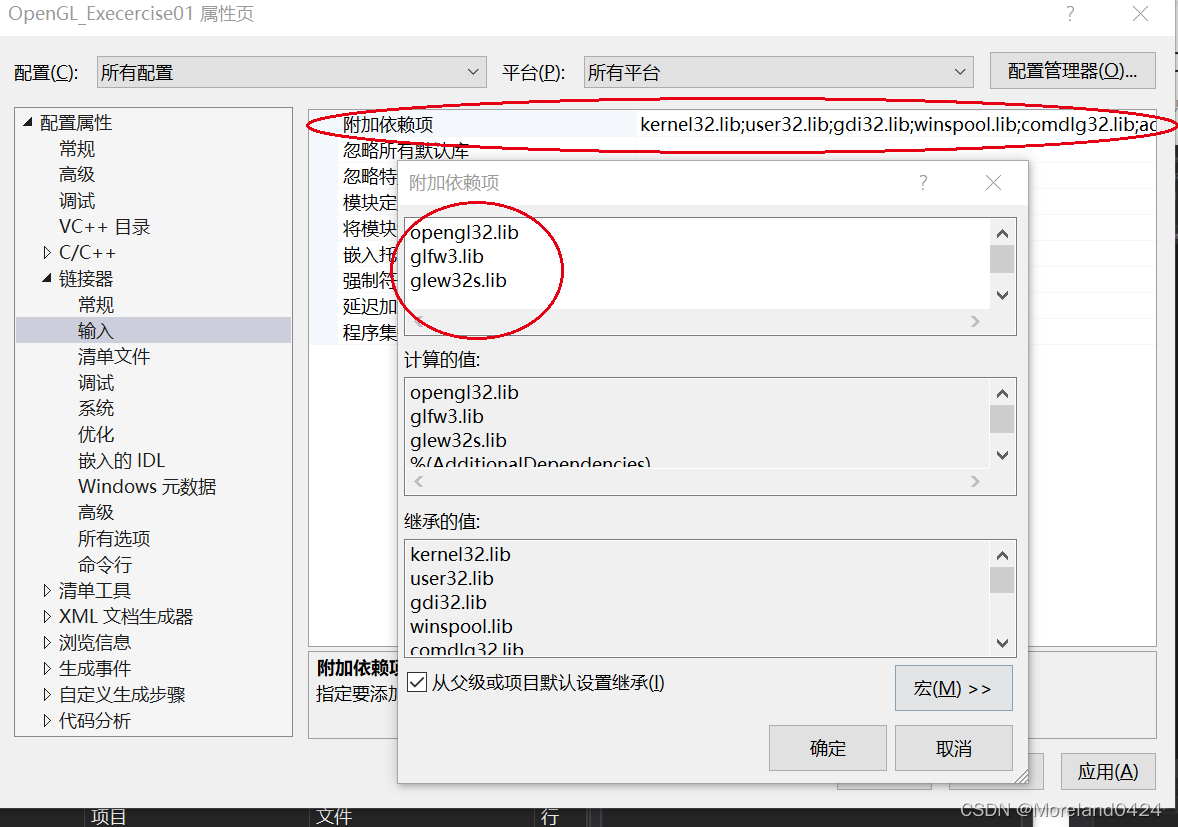Select 调试 under 链接器
1178x827 pixels.
pyautogui.click(x=96, y=382)
